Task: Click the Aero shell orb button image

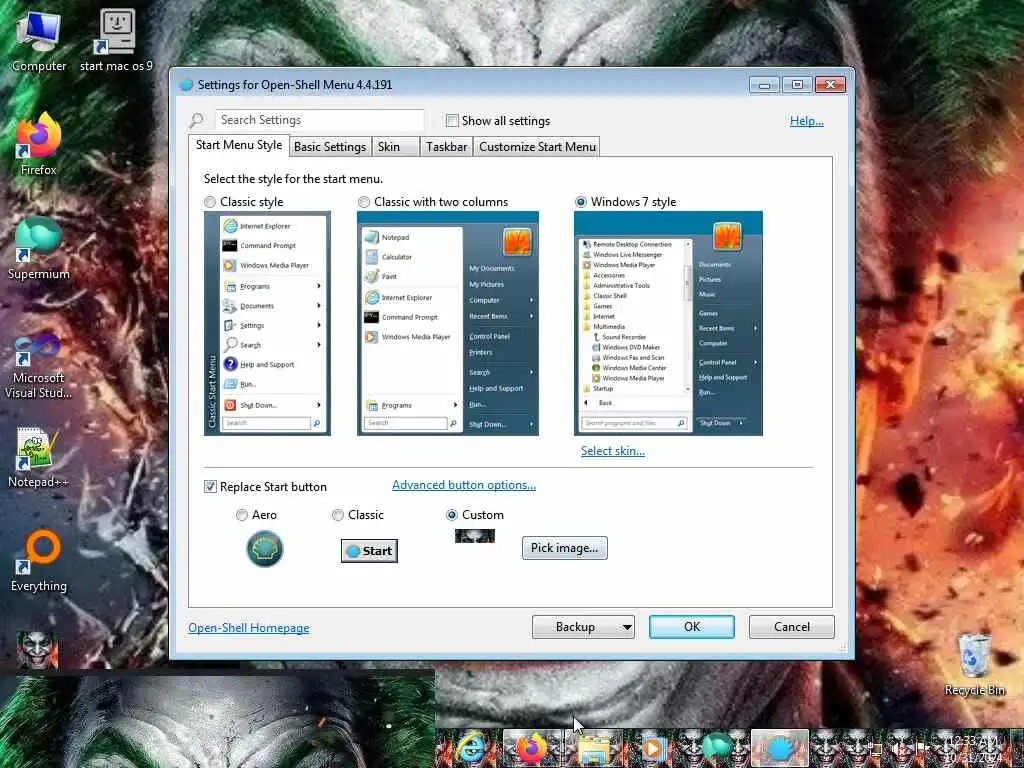Action: (264, 549)
